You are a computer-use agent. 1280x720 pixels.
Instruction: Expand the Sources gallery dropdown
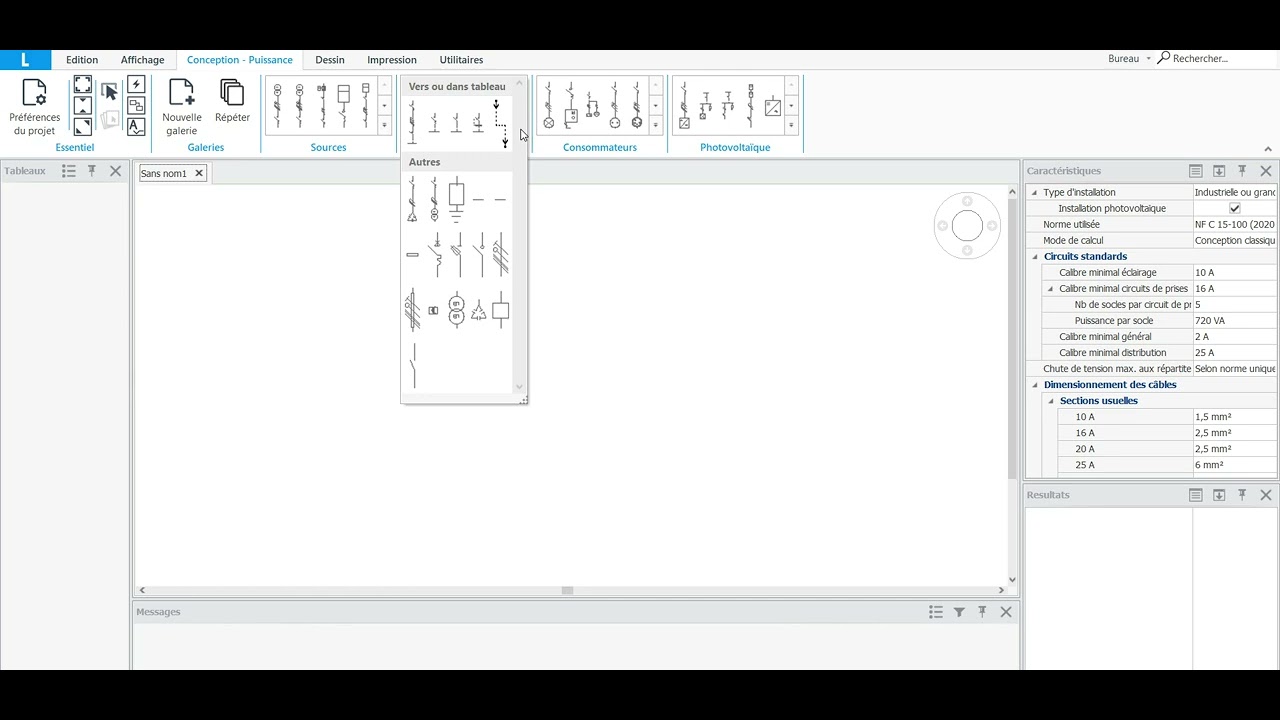[x=384, y=125]
